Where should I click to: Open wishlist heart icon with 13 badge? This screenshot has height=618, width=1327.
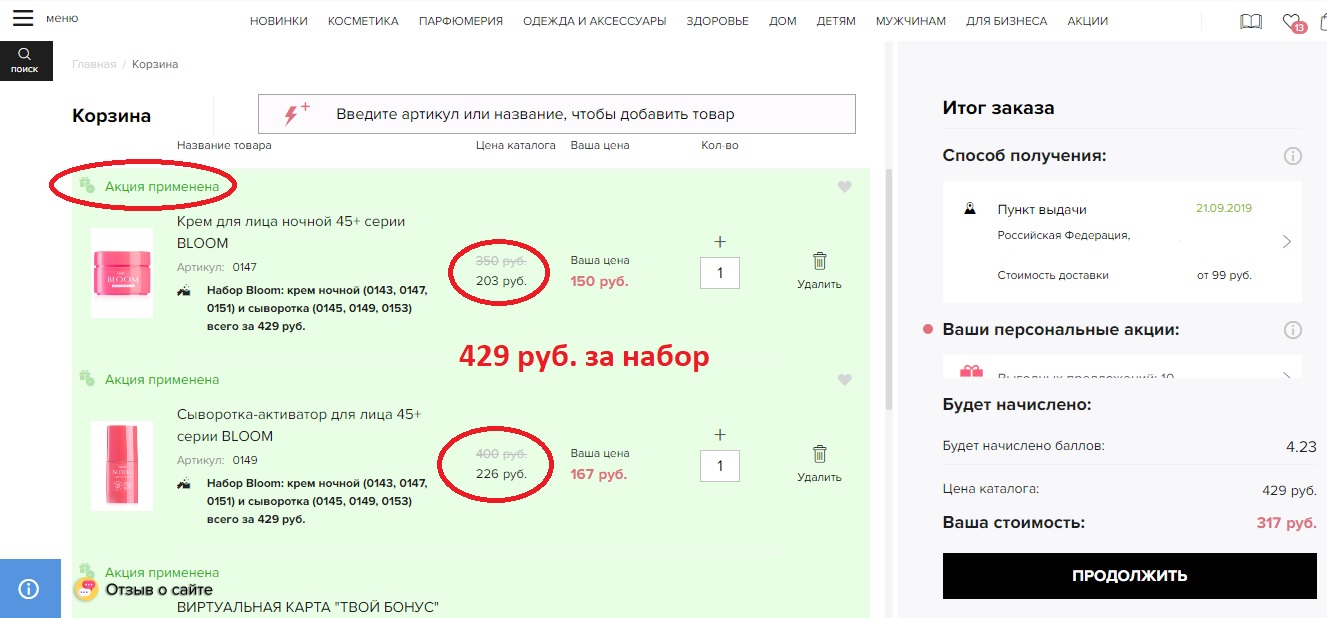click(1294, 22)
